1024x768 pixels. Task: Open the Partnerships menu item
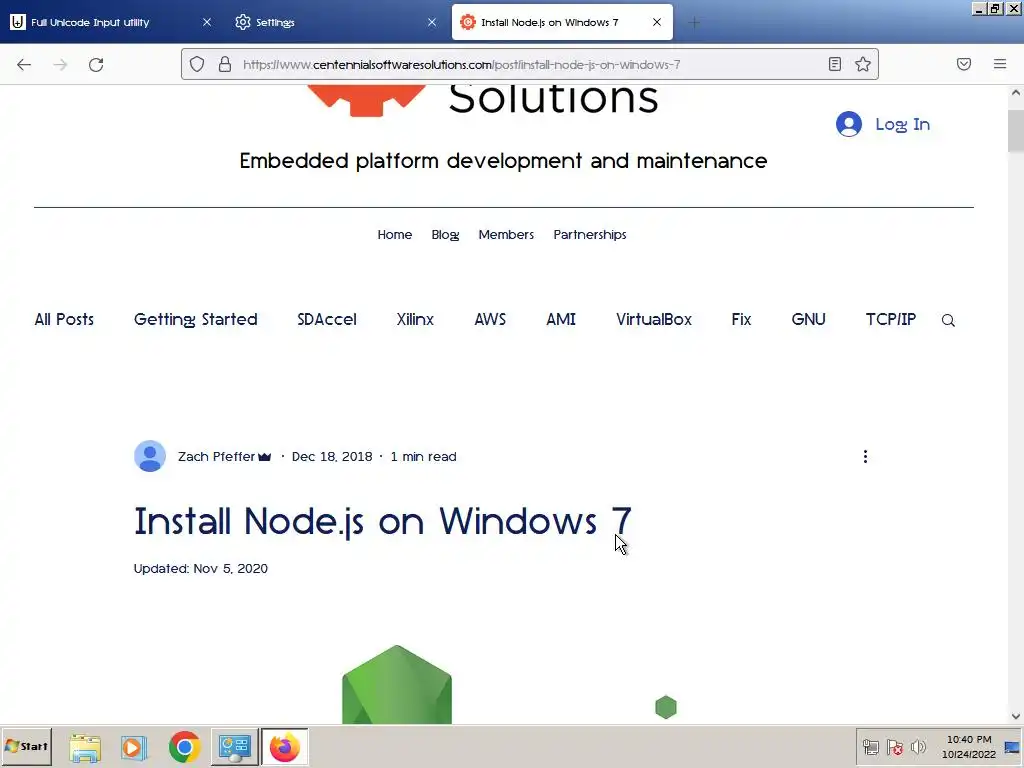(x=590, y=234)
